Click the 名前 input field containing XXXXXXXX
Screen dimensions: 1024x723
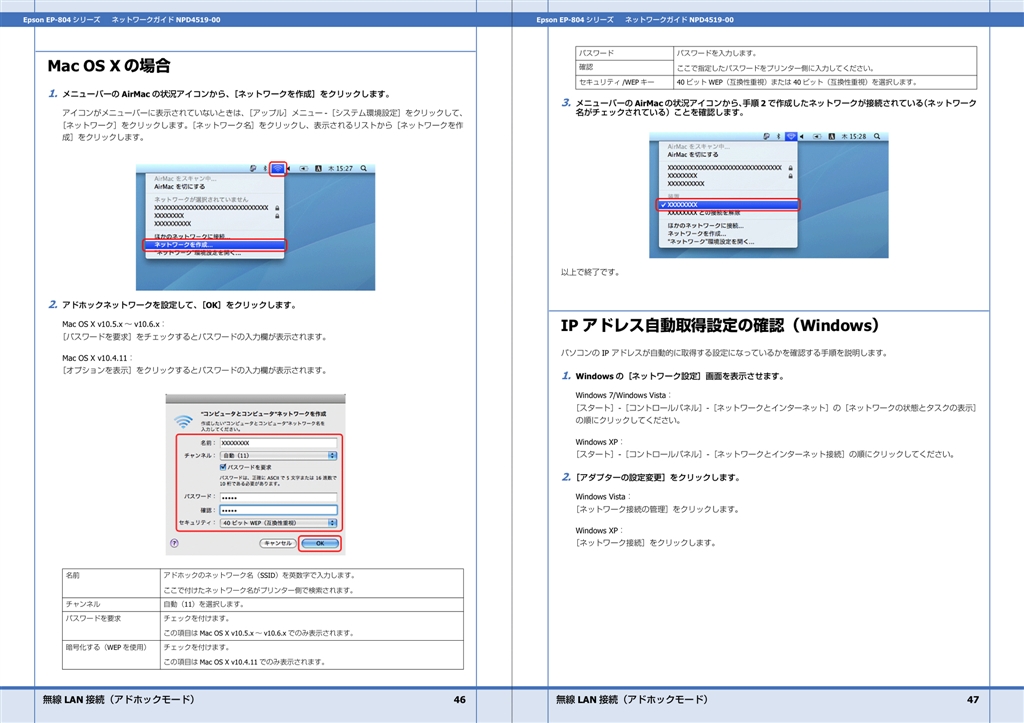point(278,443)
